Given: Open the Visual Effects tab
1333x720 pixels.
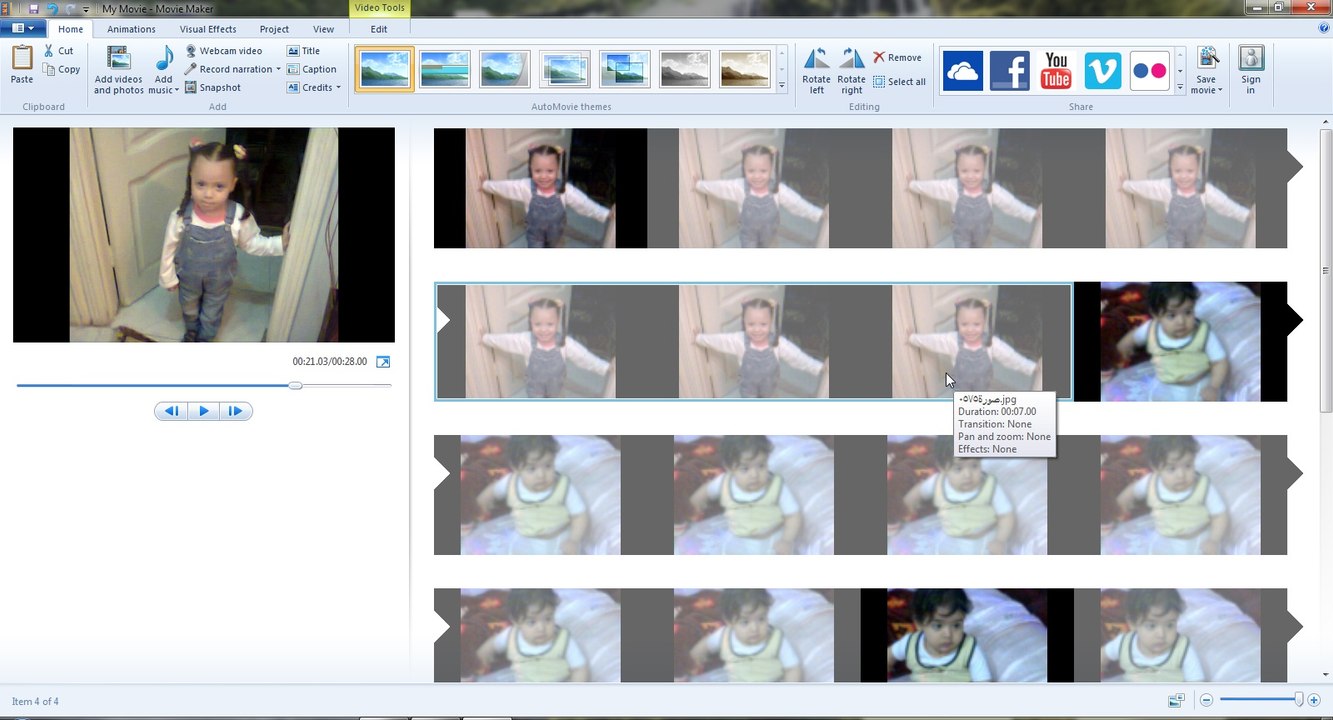Looking at the screenshot, I should [x=208, y=29].
